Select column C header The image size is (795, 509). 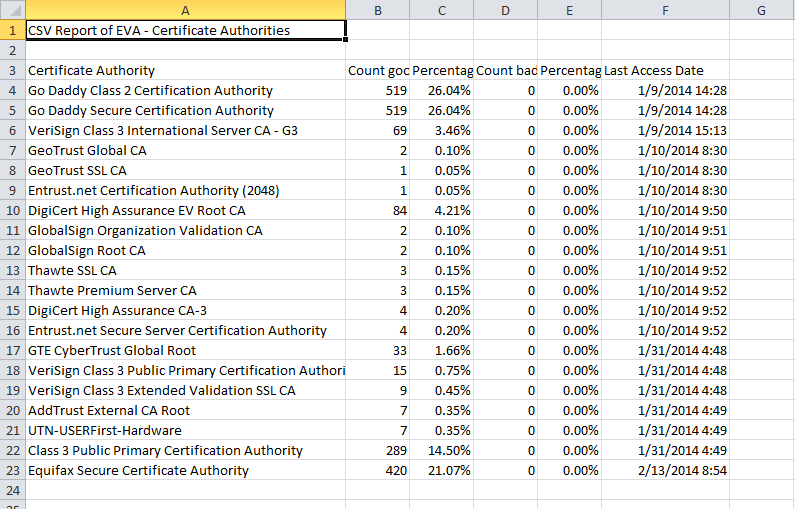pyautogui.click(x=442, y=10)
